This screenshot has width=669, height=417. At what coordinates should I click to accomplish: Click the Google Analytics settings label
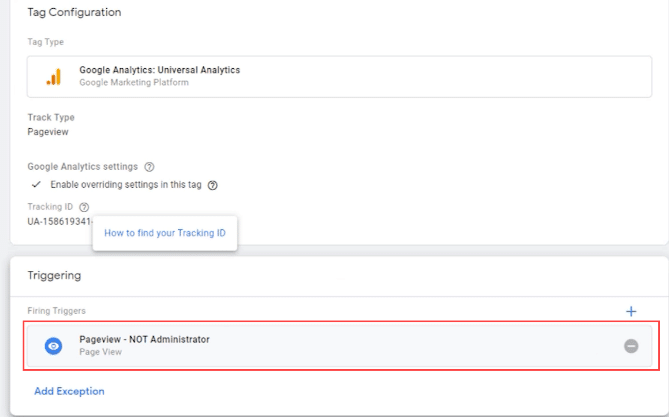pos(83,166)
